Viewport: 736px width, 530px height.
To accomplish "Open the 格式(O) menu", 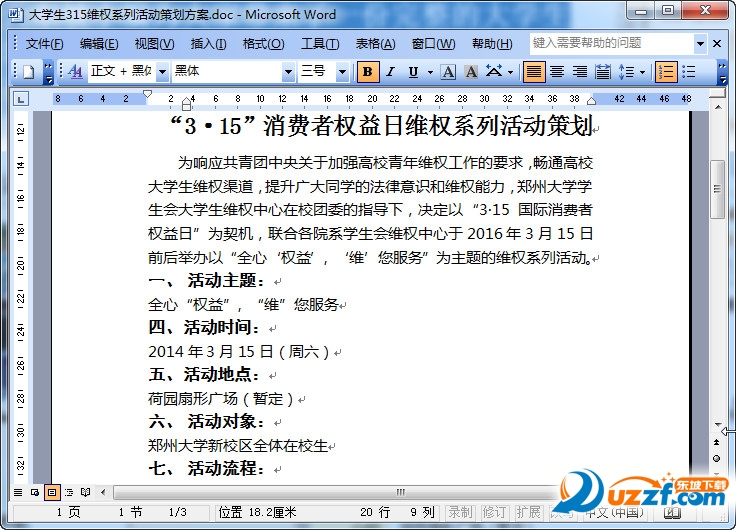I will (263, 44).
